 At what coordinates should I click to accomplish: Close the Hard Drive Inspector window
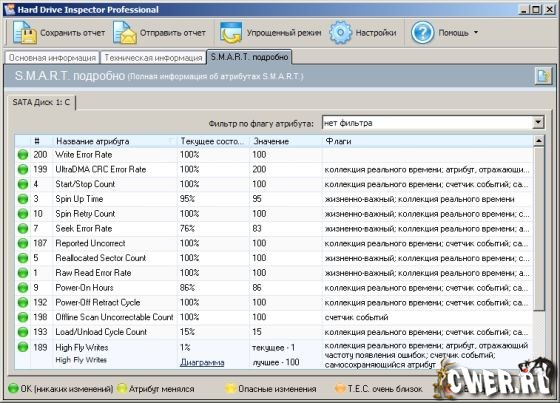click(x=549, y=10)
